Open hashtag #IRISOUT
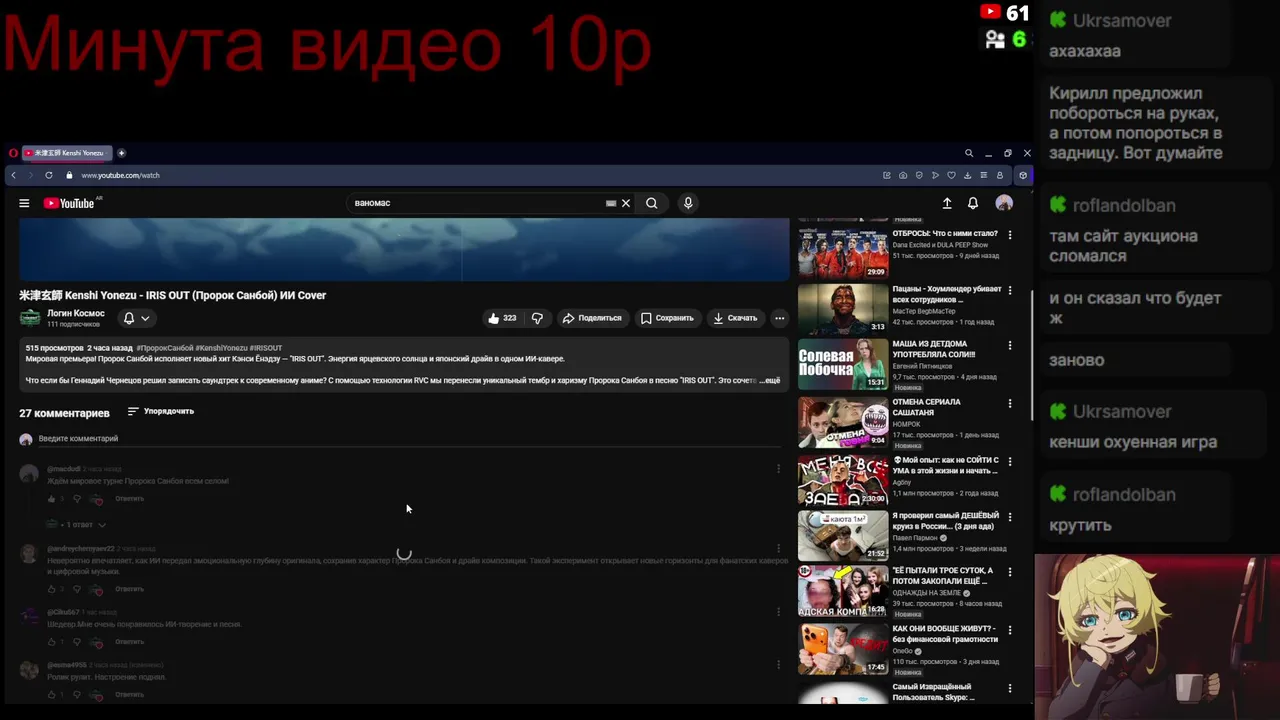The image size is (1280, 720). click(x=266, y=348)
